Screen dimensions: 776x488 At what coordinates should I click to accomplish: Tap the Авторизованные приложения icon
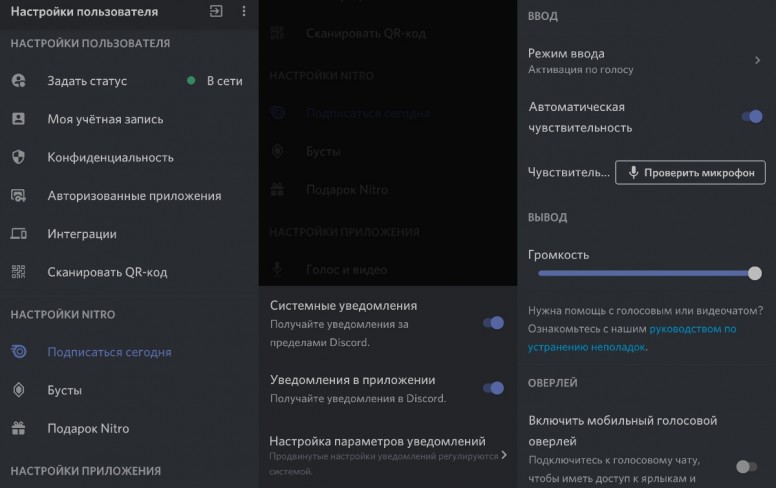[18, 195]
